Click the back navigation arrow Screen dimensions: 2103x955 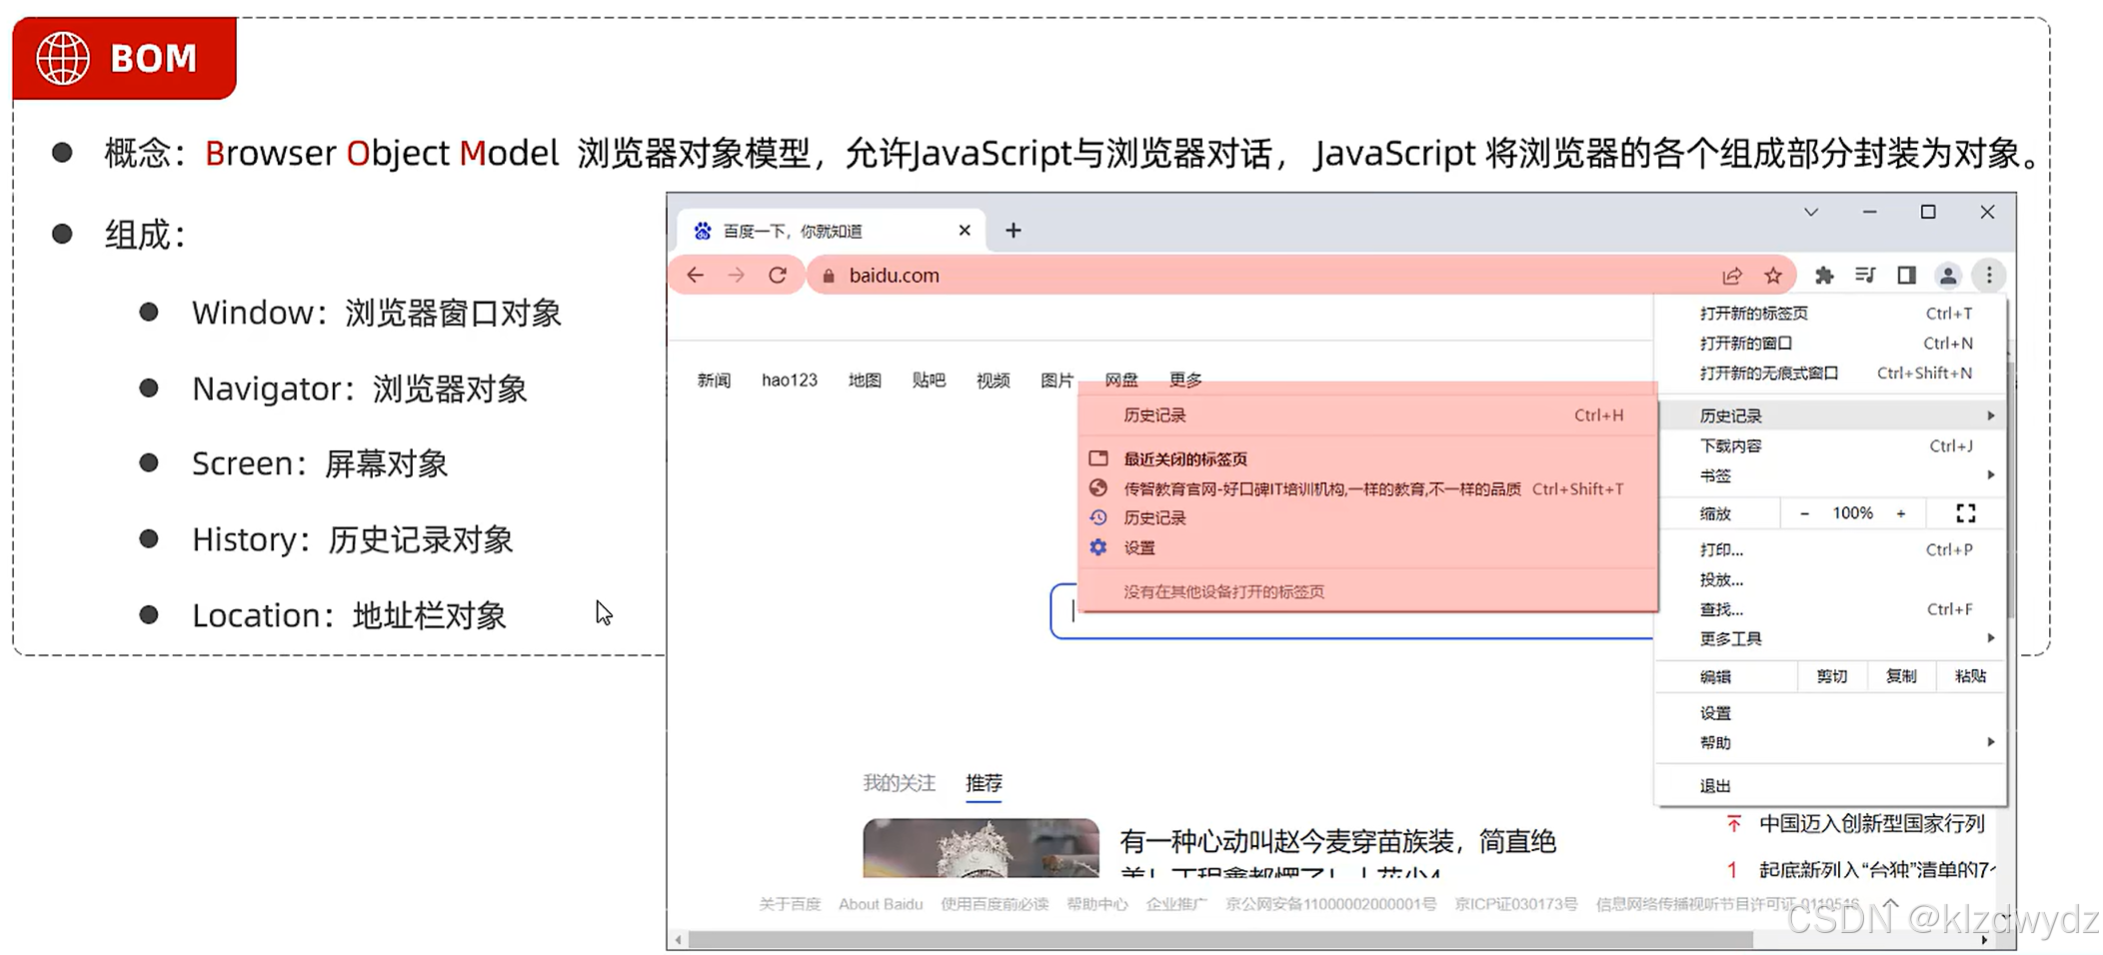pos(696,275)
